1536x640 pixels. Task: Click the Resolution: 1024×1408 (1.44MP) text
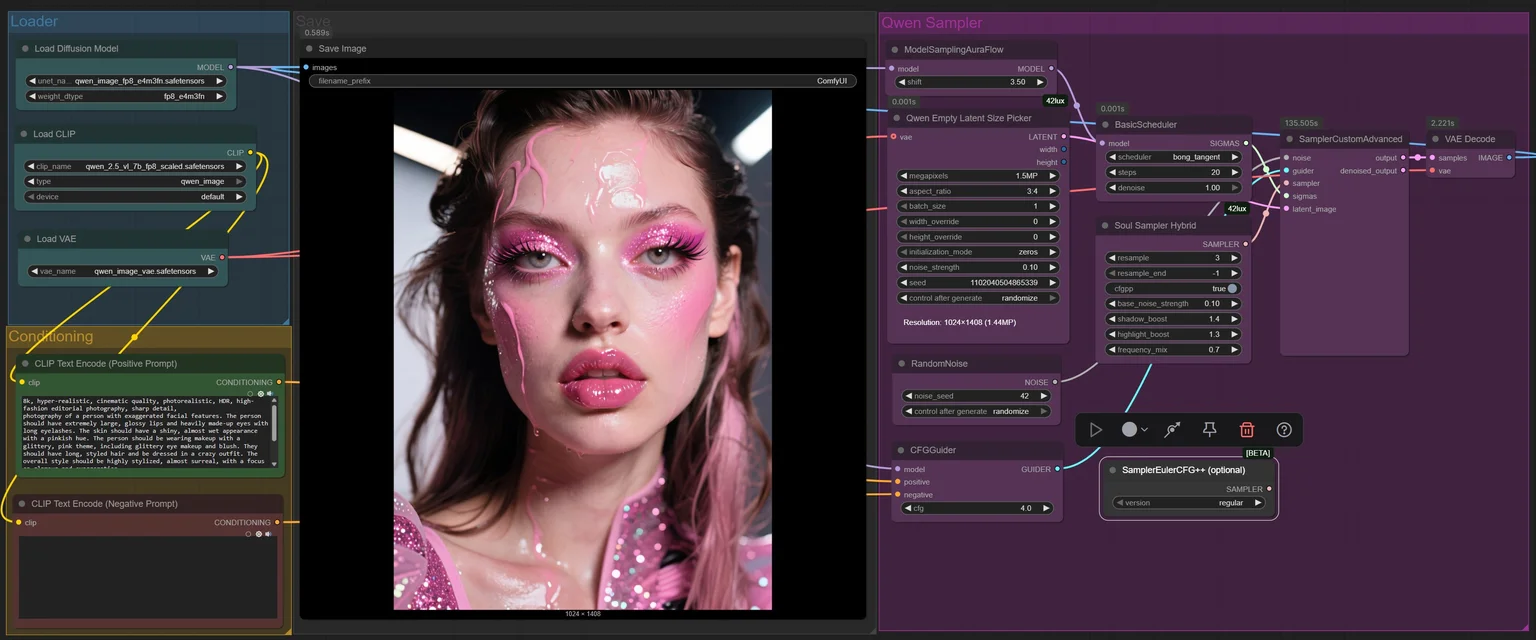click(959, 322)
